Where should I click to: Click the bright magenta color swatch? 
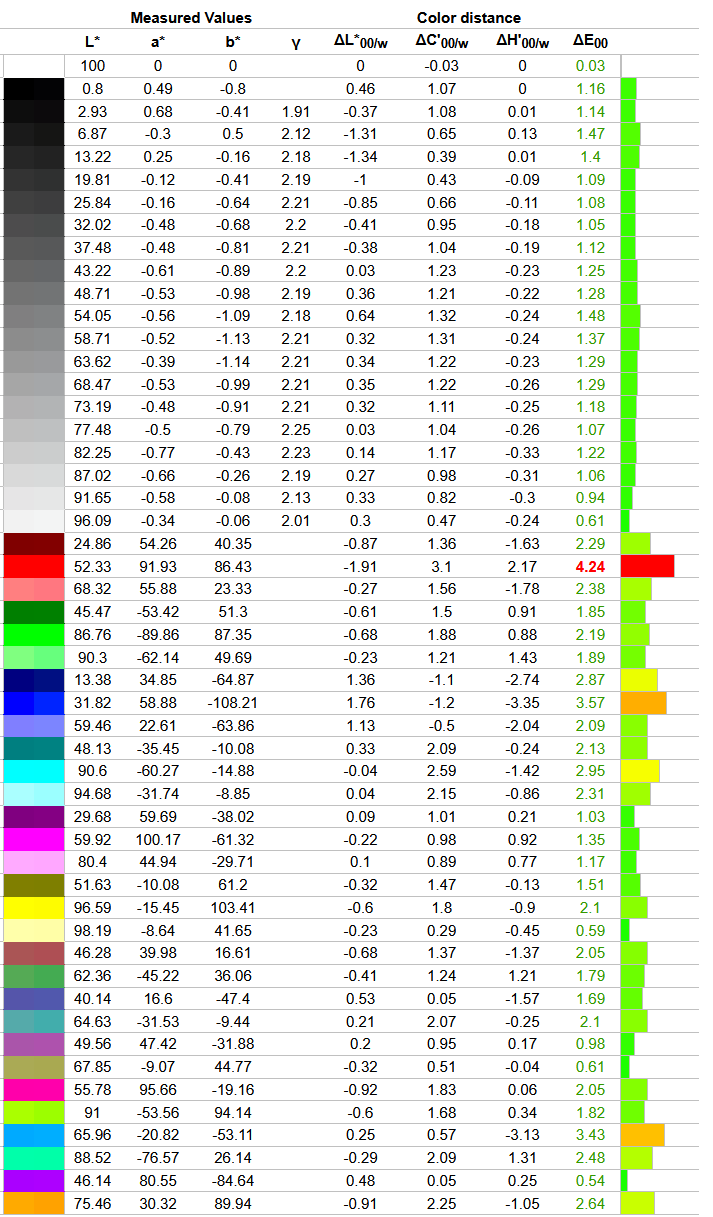click(x=34, y=839)
